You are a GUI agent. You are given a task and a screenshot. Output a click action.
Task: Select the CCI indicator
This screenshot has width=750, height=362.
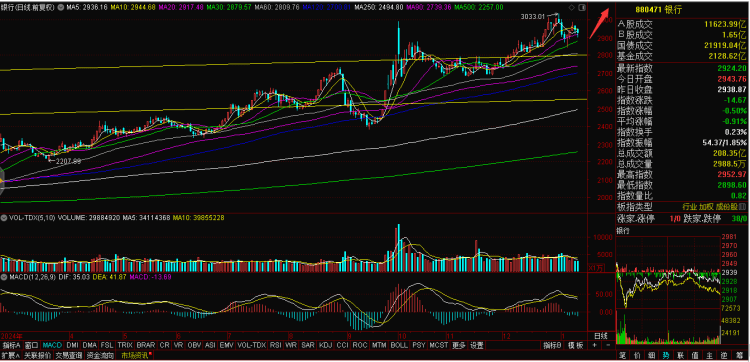tap(342, 345)
